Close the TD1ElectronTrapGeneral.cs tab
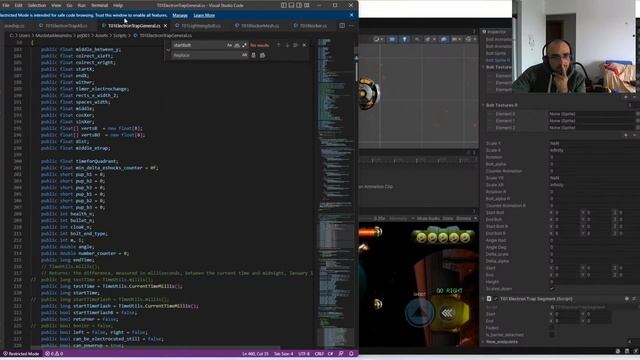The image size is (640, 360). pyautogui.click(x=165, y=26)
